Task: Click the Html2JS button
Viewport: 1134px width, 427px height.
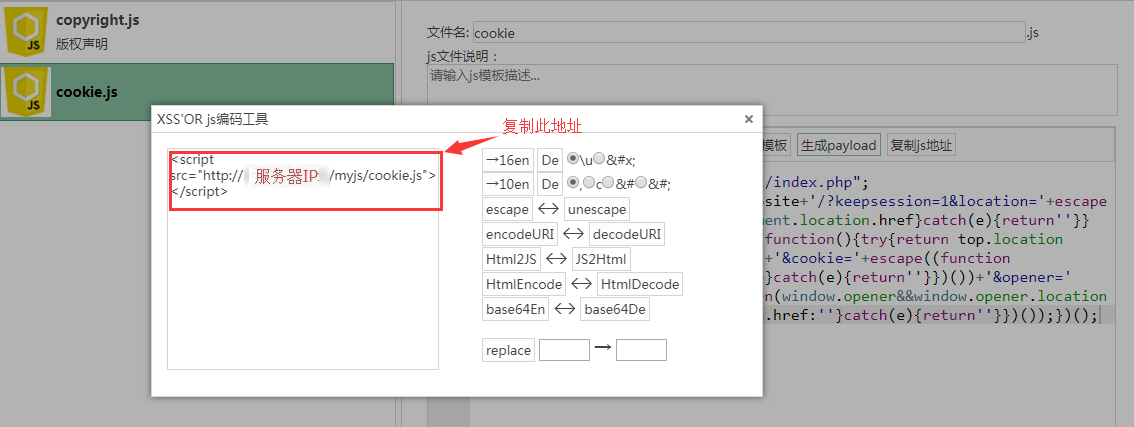Action: (511, 259)
